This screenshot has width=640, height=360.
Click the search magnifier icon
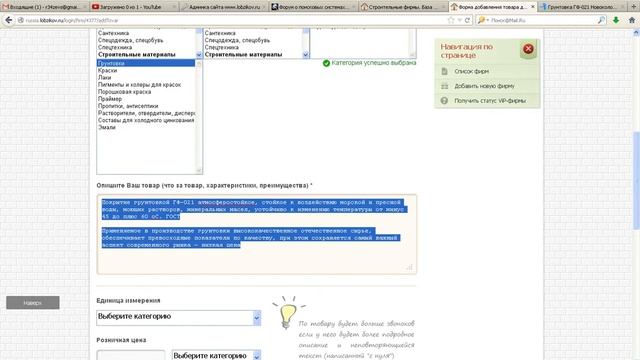[x=601, y=20]
